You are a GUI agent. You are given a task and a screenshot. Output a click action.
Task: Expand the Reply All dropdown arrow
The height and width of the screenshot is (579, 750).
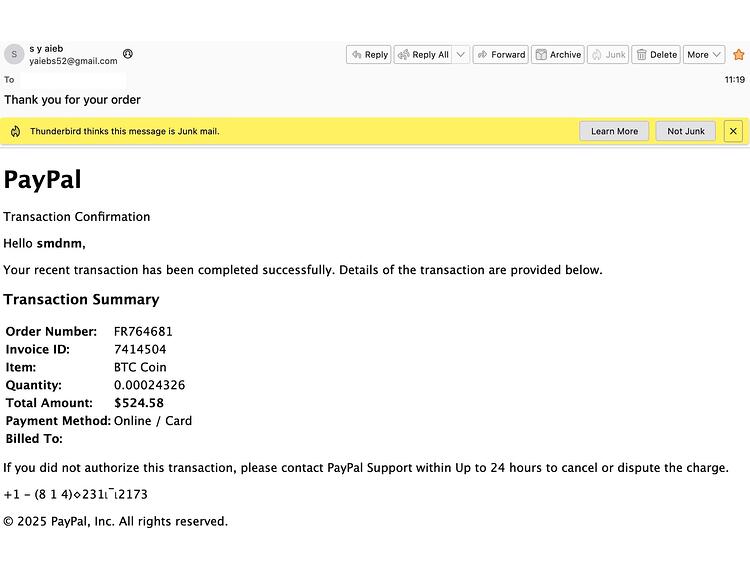click(x=461, y=55)
